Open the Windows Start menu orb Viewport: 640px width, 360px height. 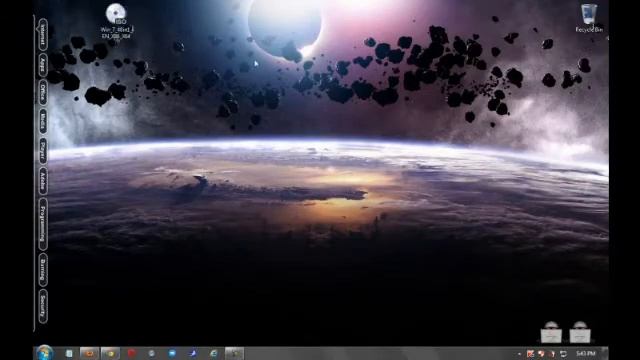tap(44, 353)
